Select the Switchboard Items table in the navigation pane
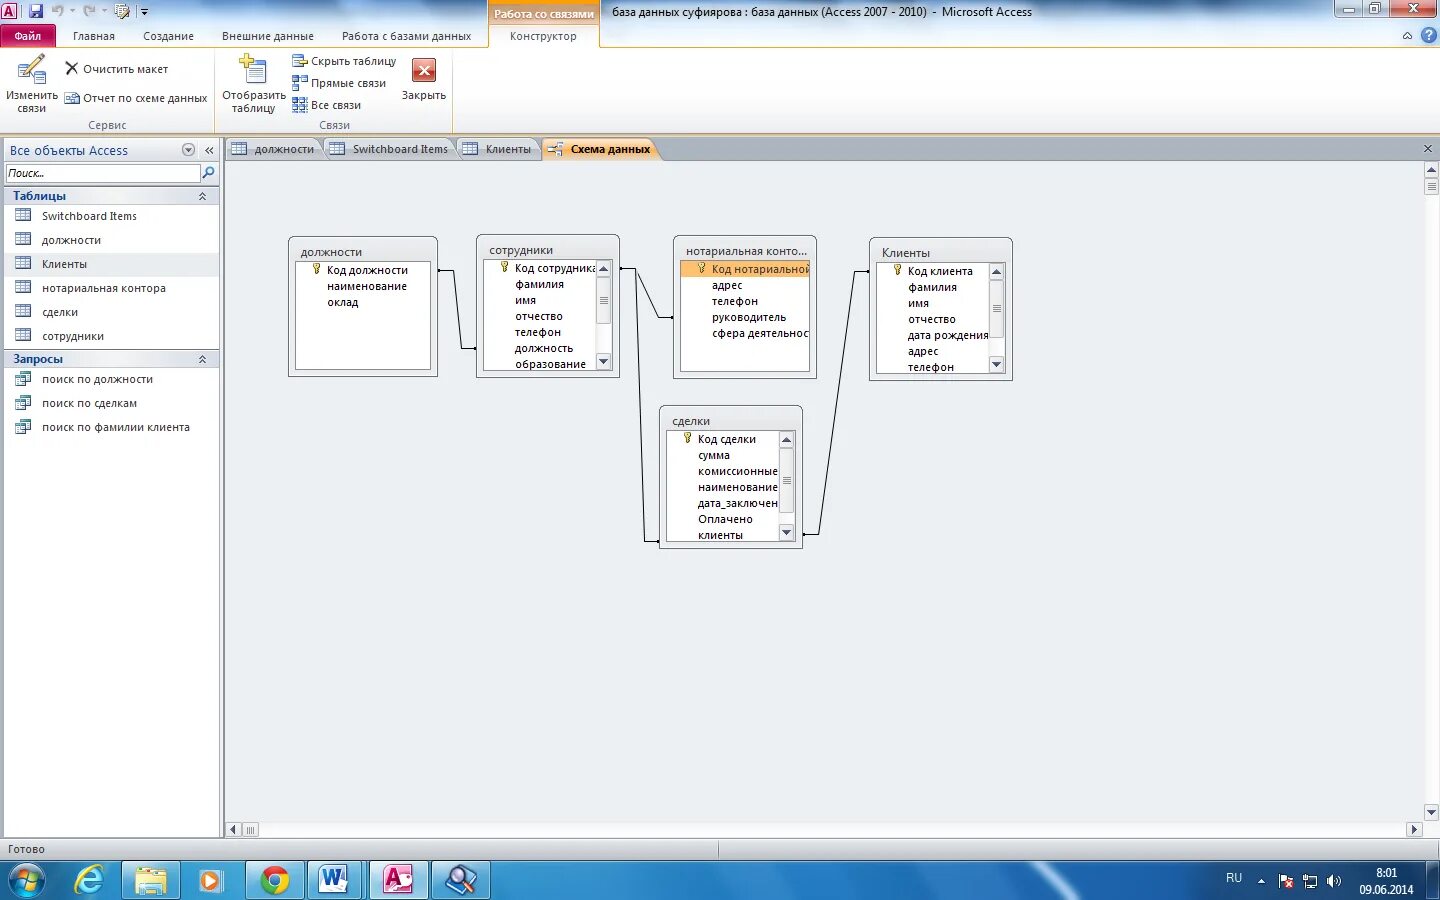This screenshot has width=1440, height=900. pyautogui.click(x=111, y=216)
